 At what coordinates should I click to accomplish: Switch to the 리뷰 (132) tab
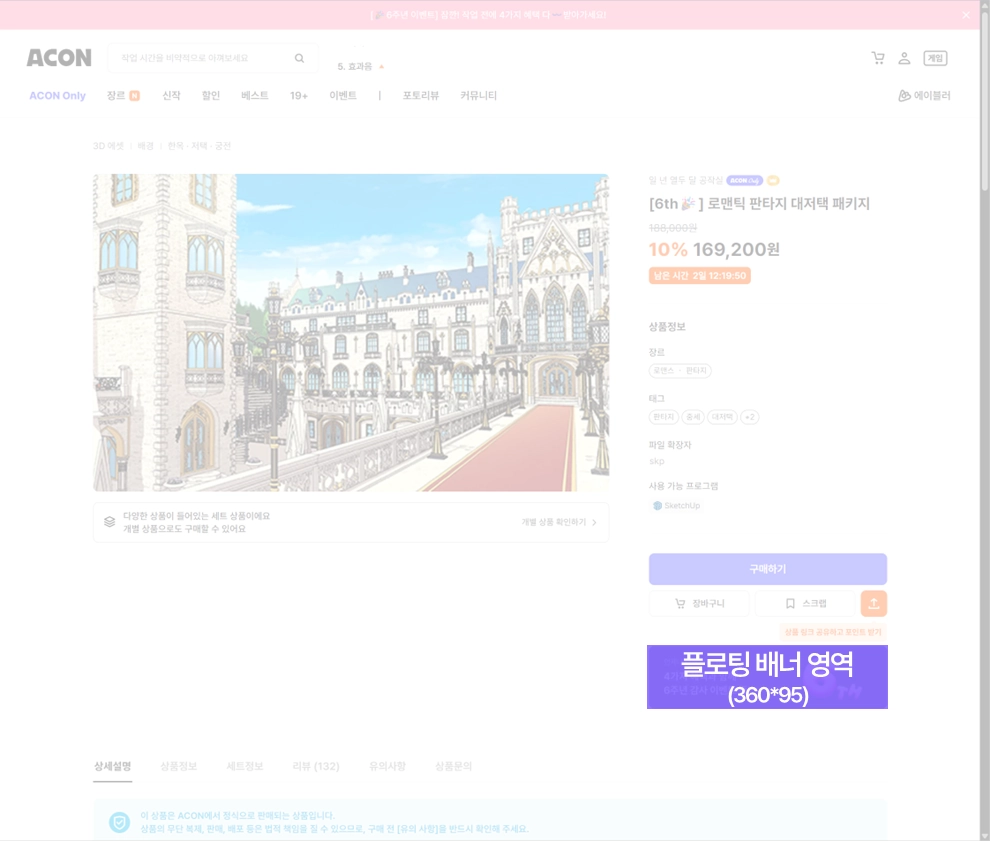tap(316, 766)
